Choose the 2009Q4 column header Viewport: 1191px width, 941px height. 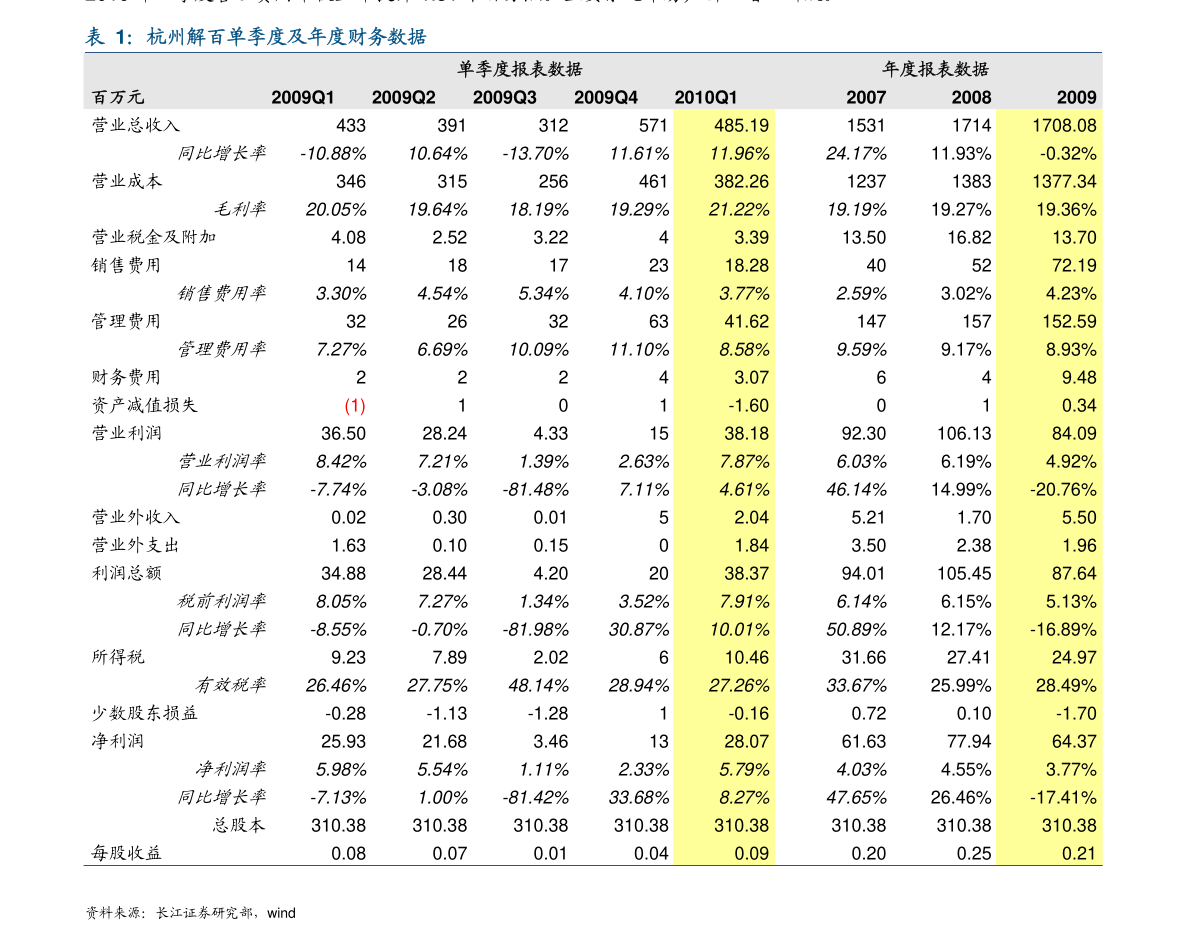click(605, 97)
